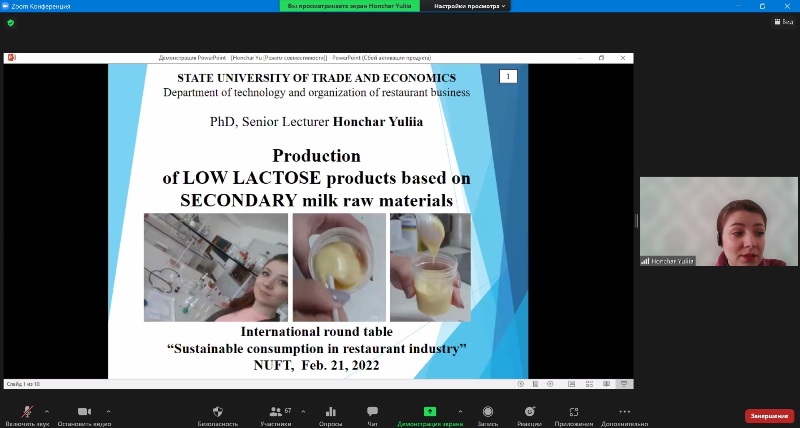Expand share screen options arrow

(460, 411)
